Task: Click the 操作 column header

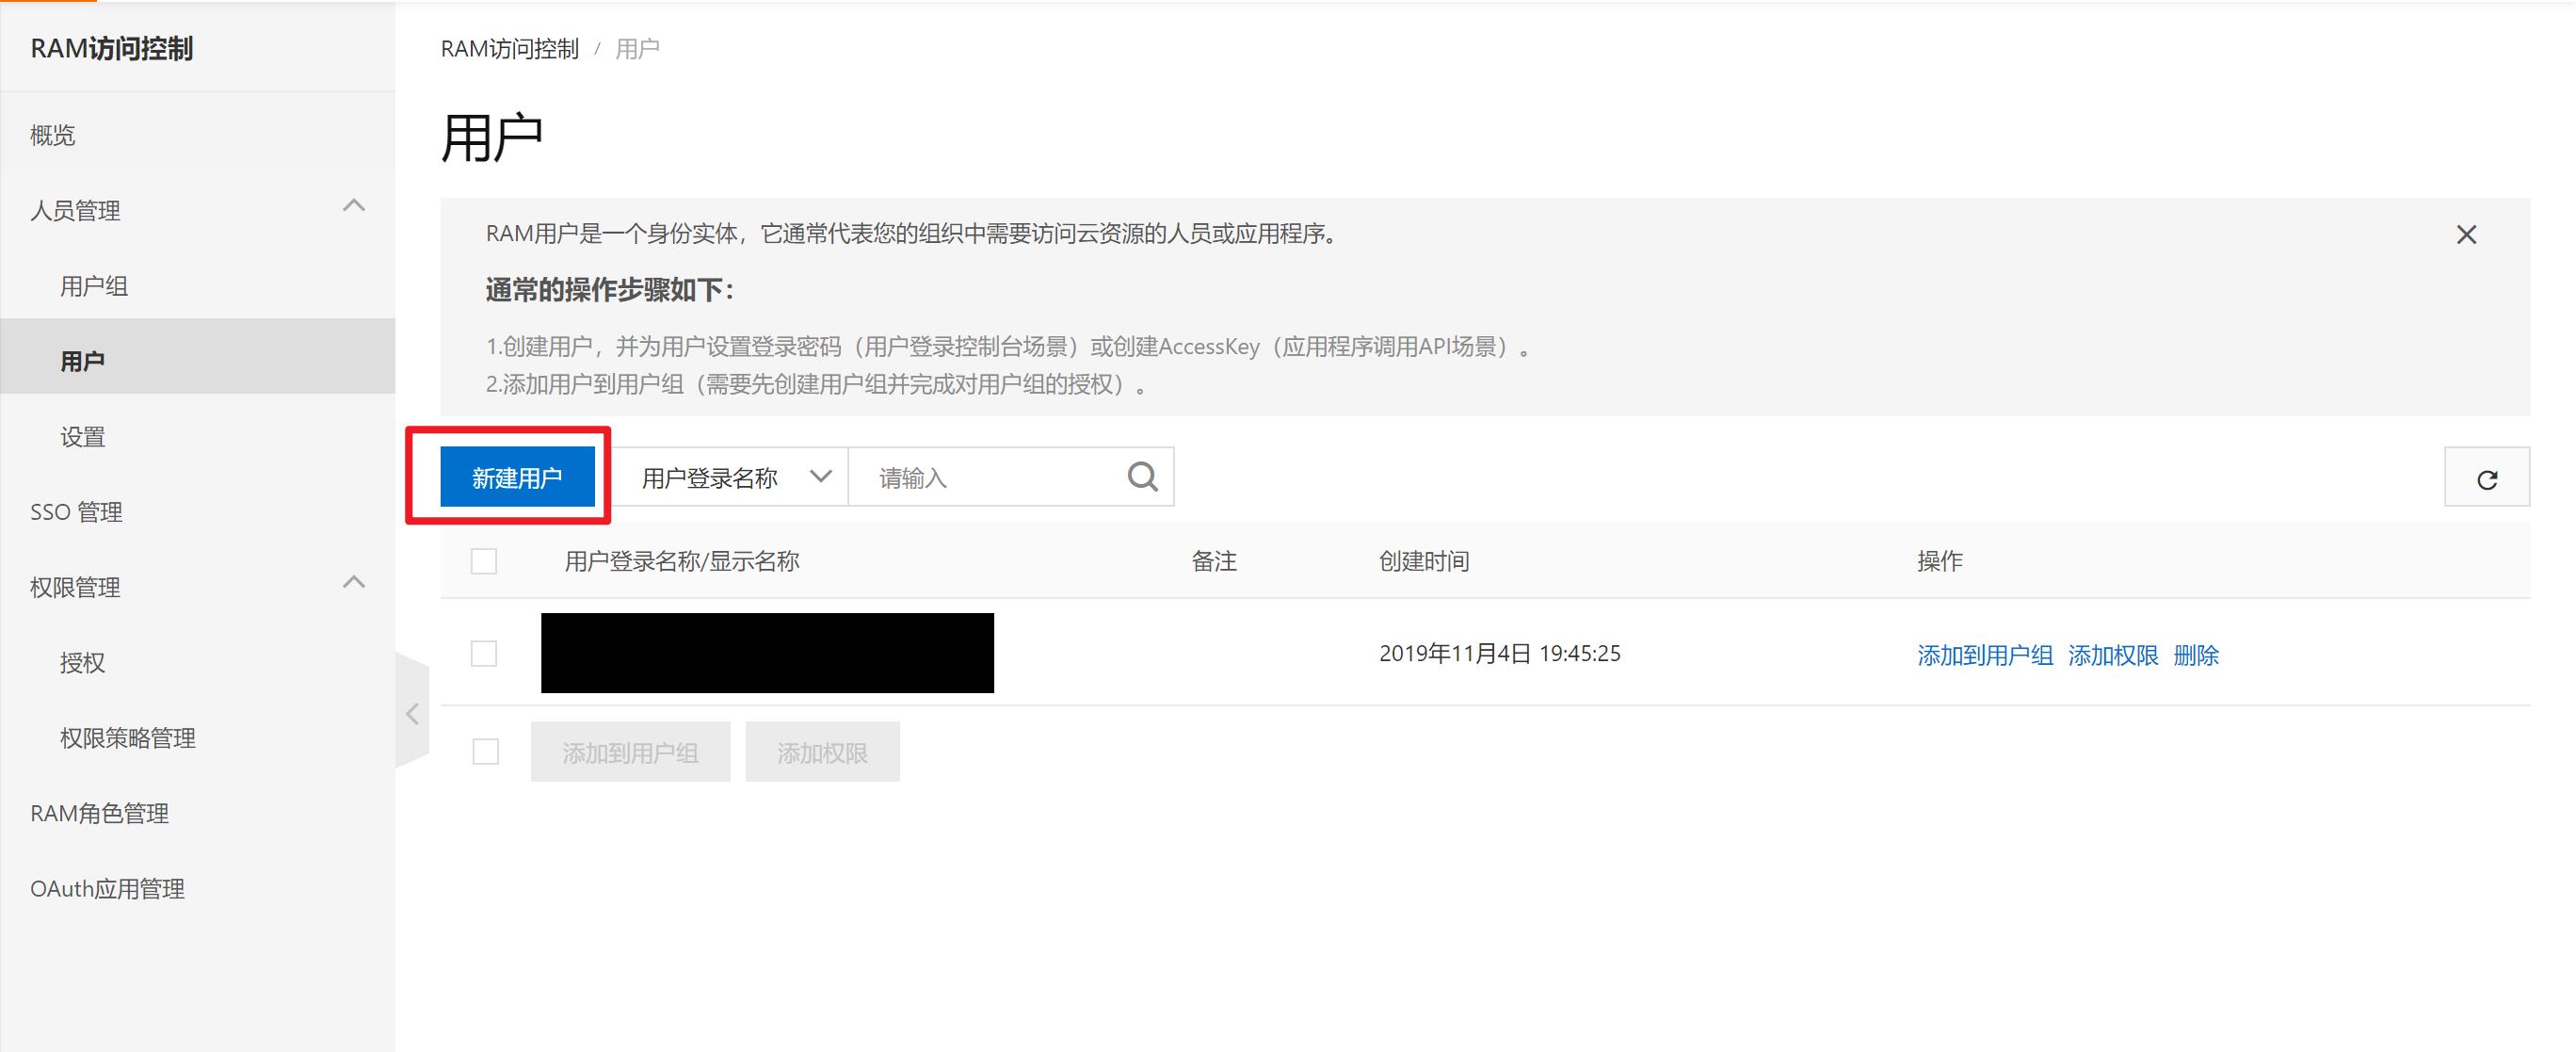Action: 1939,561
